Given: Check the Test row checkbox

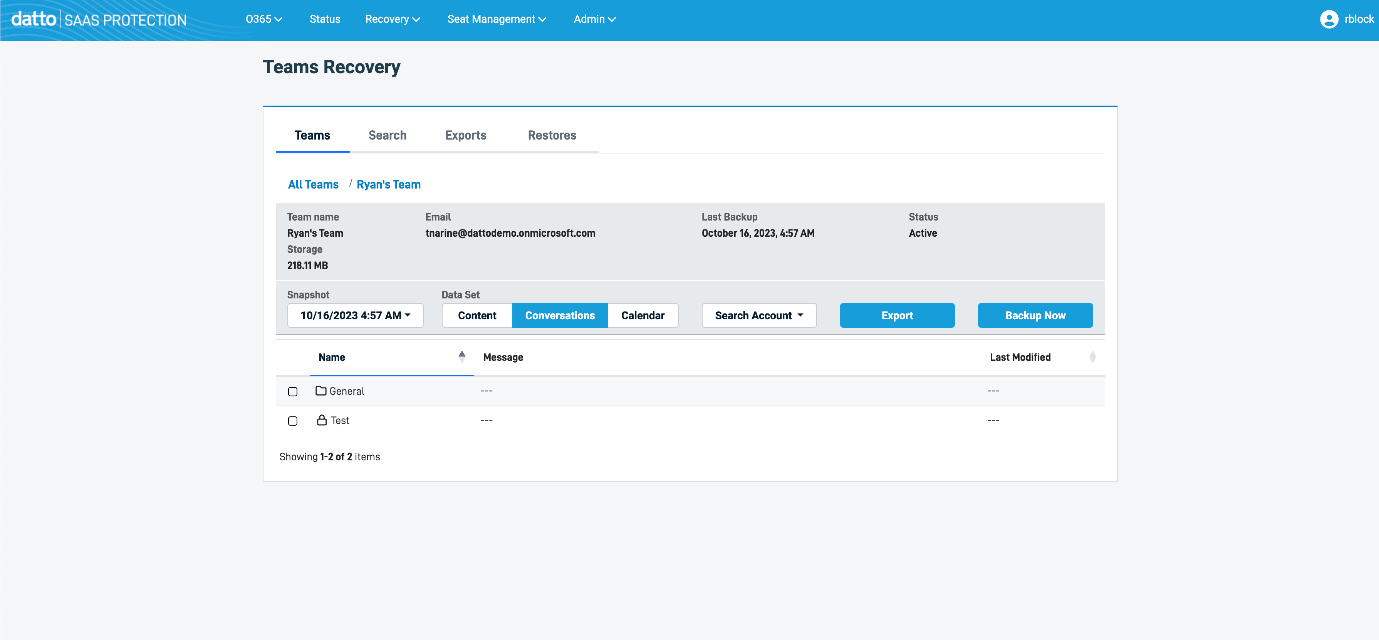Looking at the screenshot, I should click(293, 421).
